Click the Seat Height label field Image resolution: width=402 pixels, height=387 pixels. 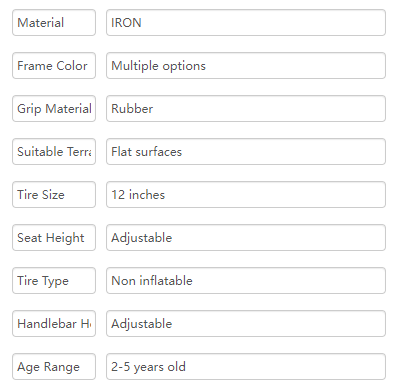(x=54, y=238)
